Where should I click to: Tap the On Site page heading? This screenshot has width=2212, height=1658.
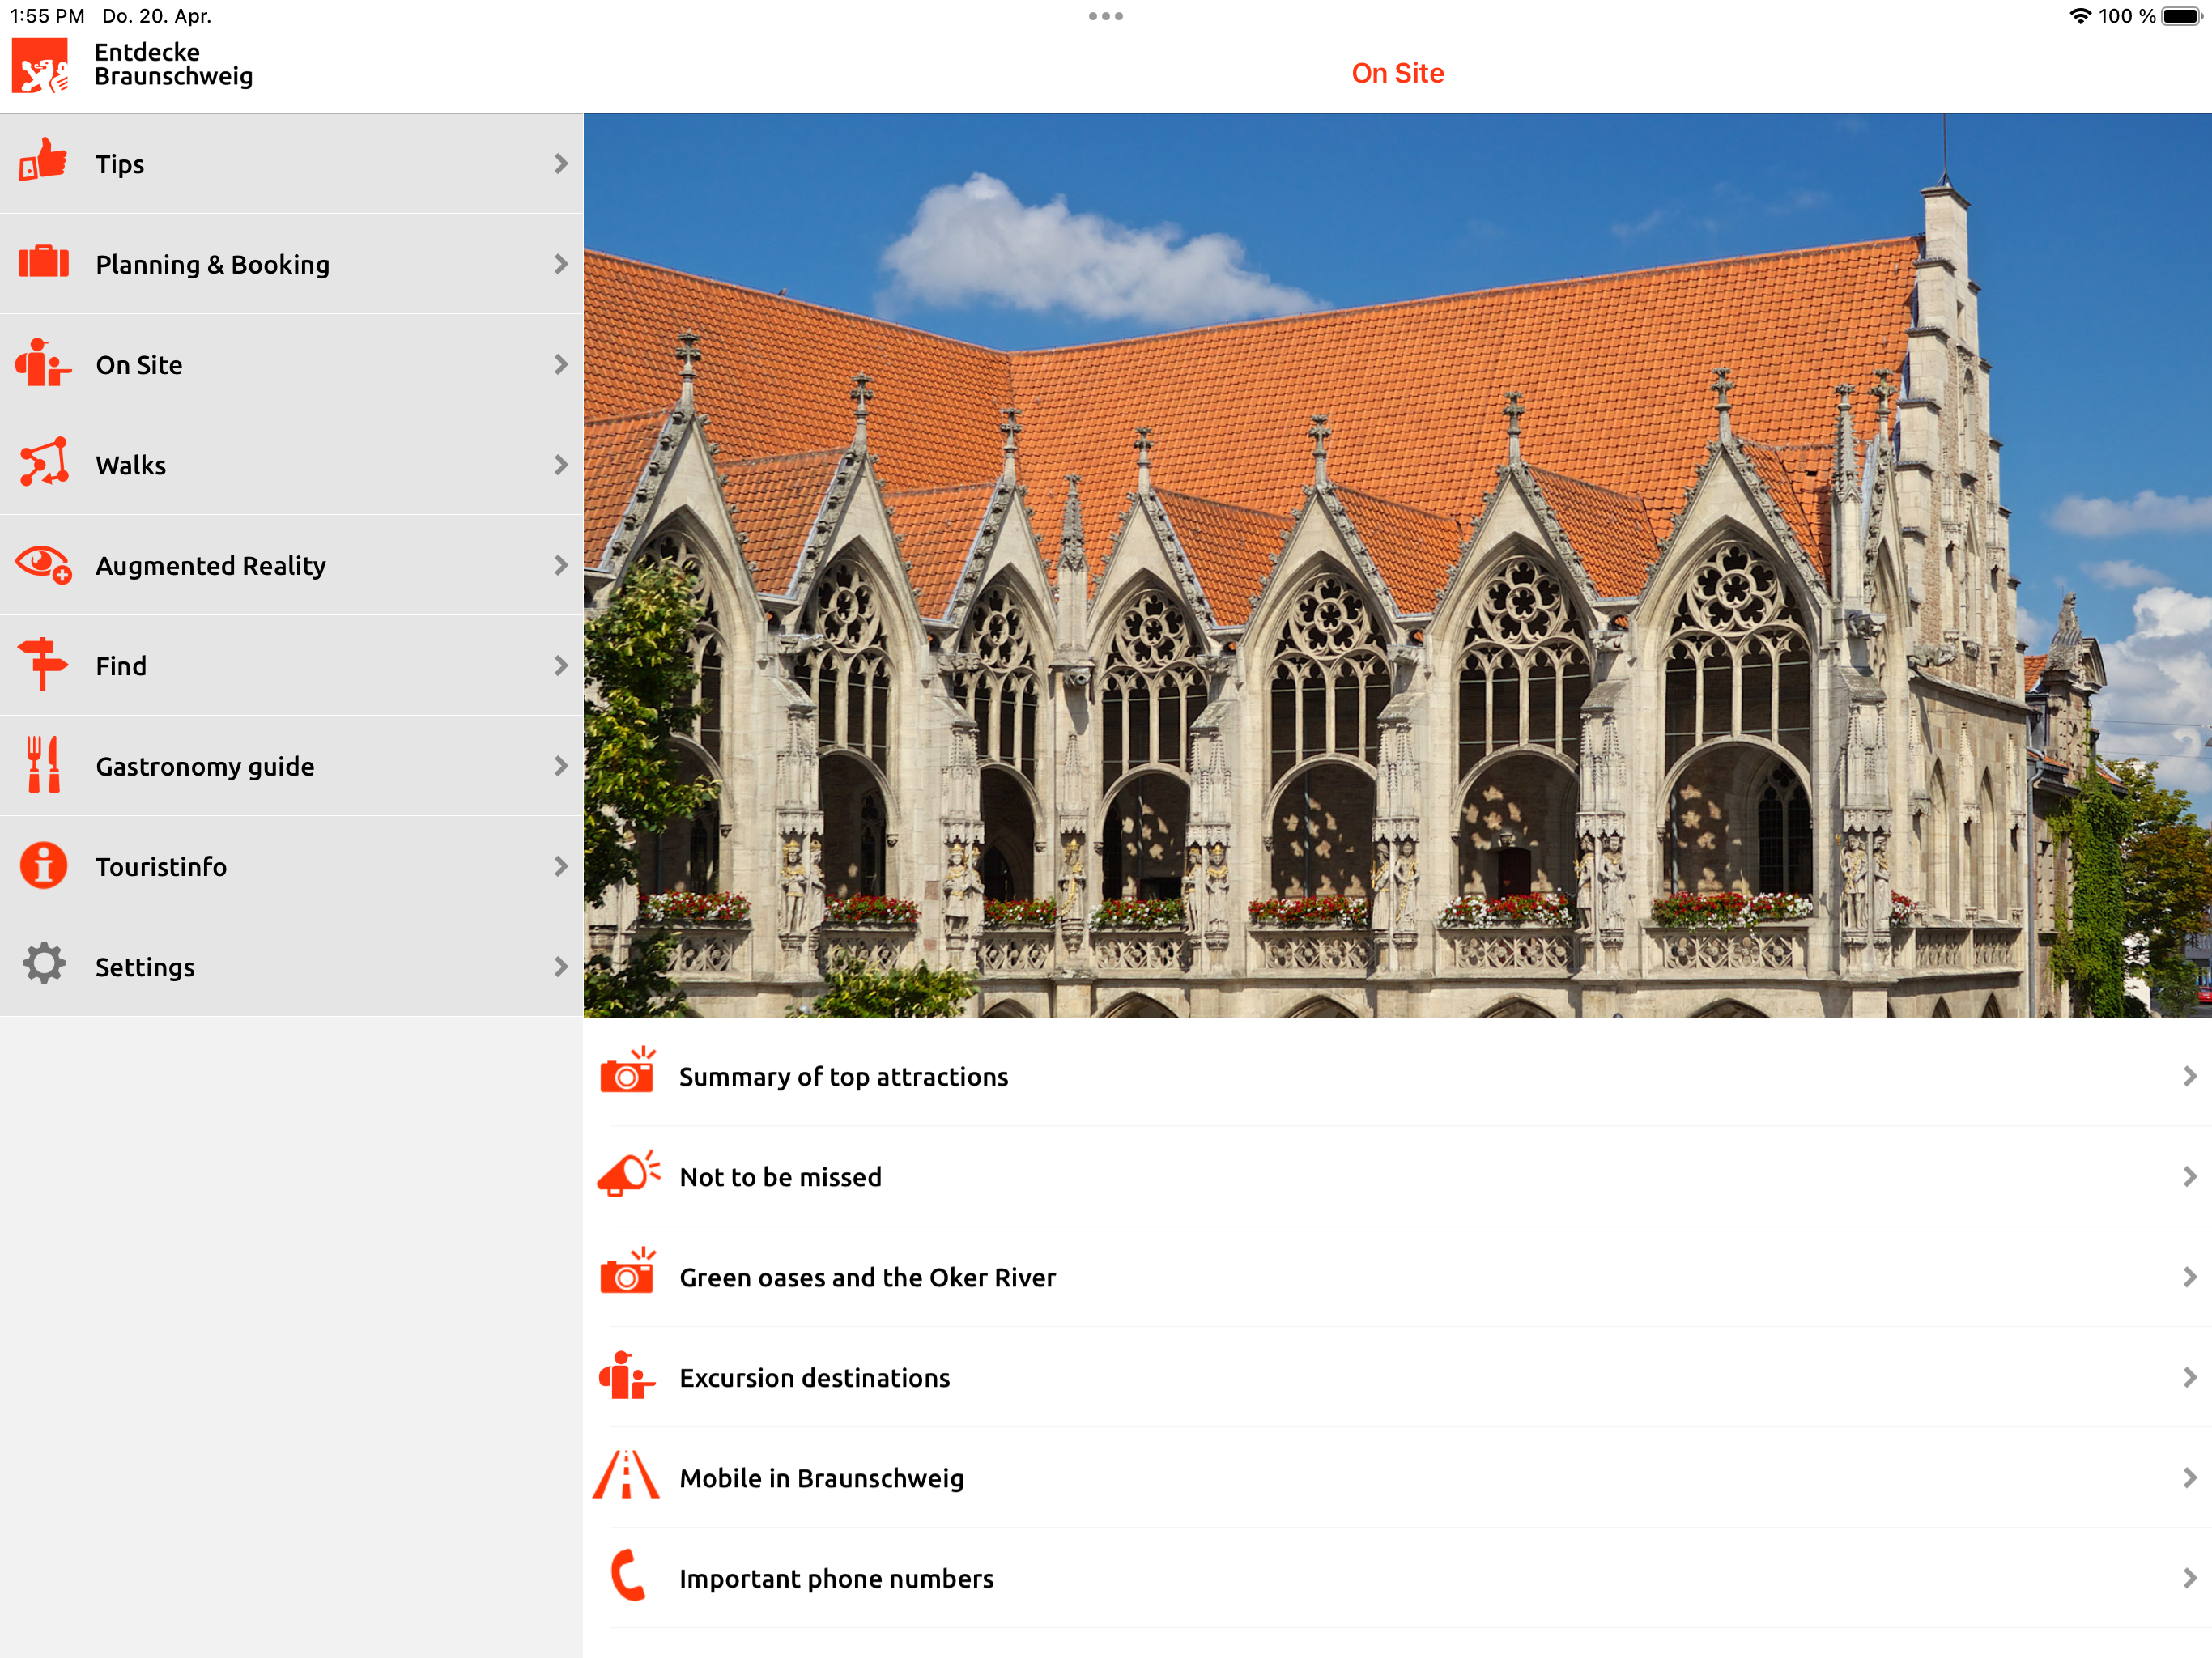(1397, 73)
